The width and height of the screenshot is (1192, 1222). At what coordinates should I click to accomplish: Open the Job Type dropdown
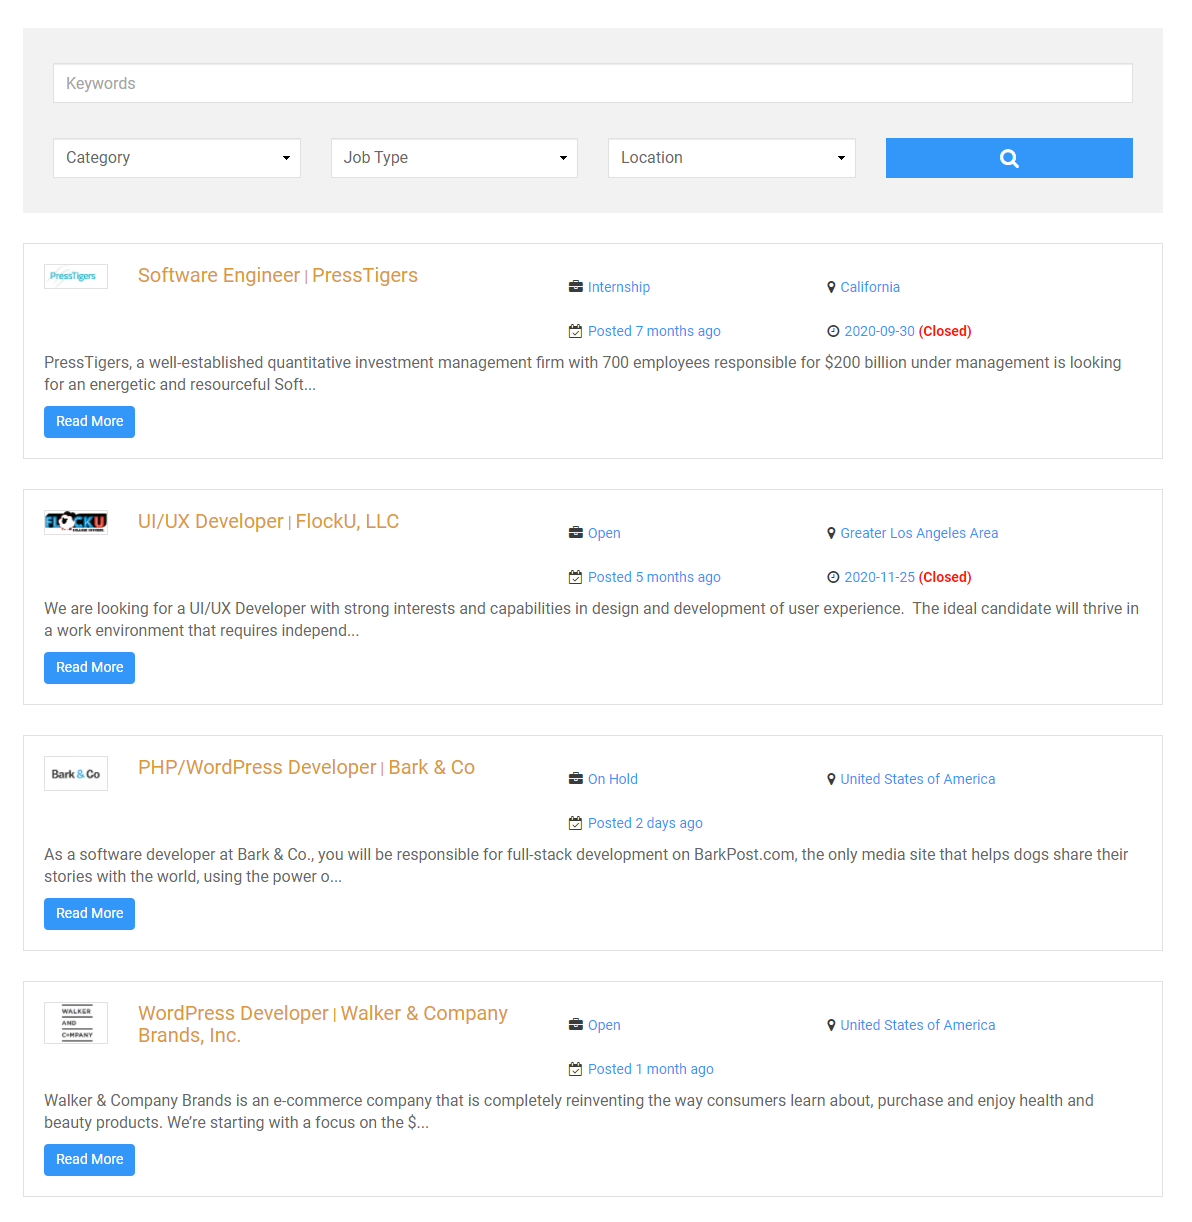pyautogui.click(x=454, y=158)
